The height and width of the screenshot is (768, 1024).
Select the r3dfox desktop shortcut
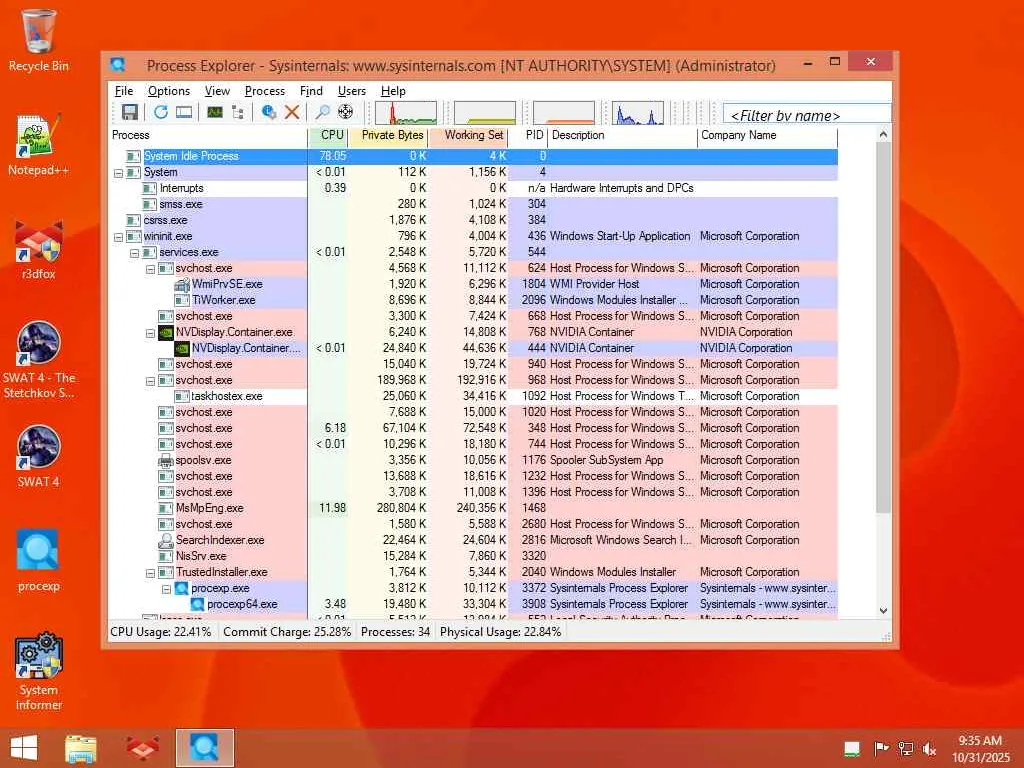pyautogui.click(x=39, y=249)
